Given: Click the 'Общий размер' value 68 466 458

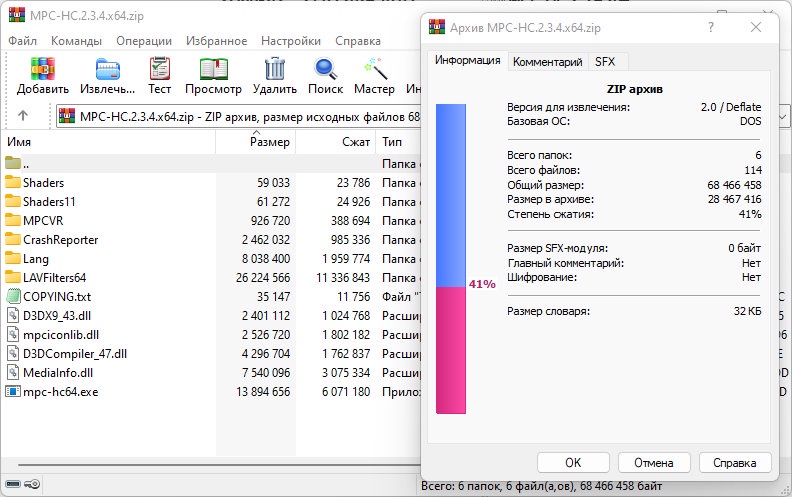Looking at the screenshot, I should tap(734, 185).
